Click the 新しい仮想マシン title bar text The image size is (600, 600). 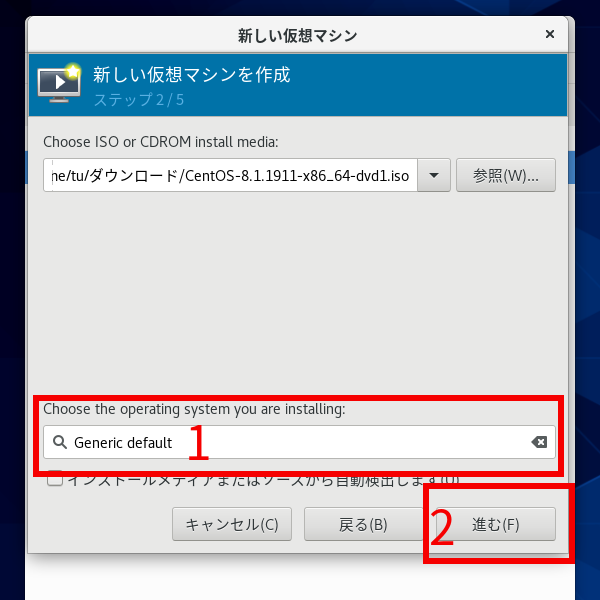tap(297, 36)
